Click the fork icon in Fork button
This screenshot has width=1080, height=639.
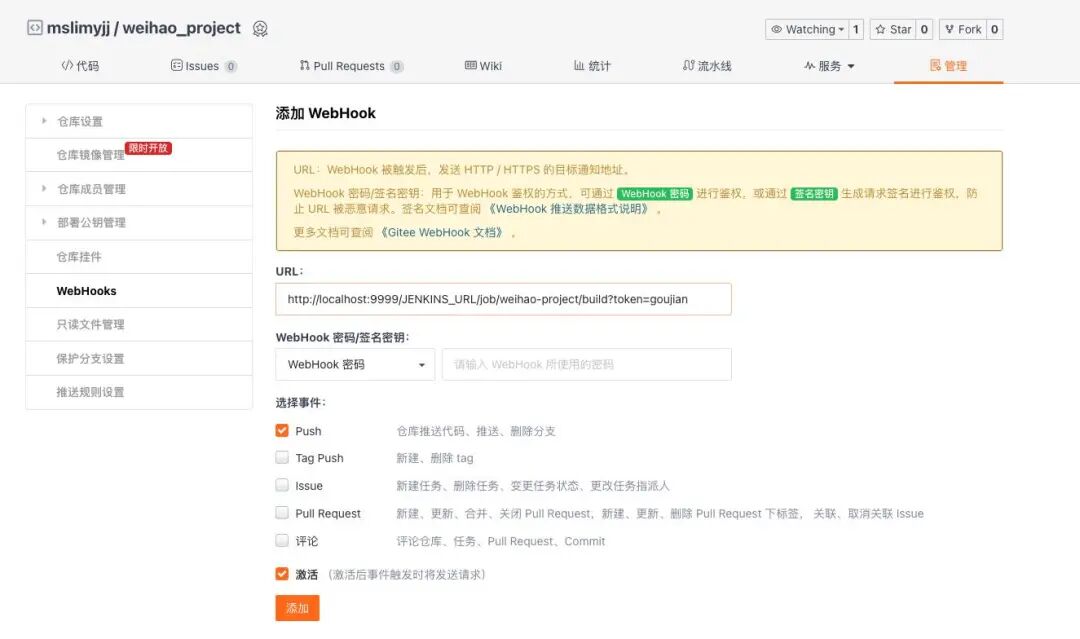(949, 30)
